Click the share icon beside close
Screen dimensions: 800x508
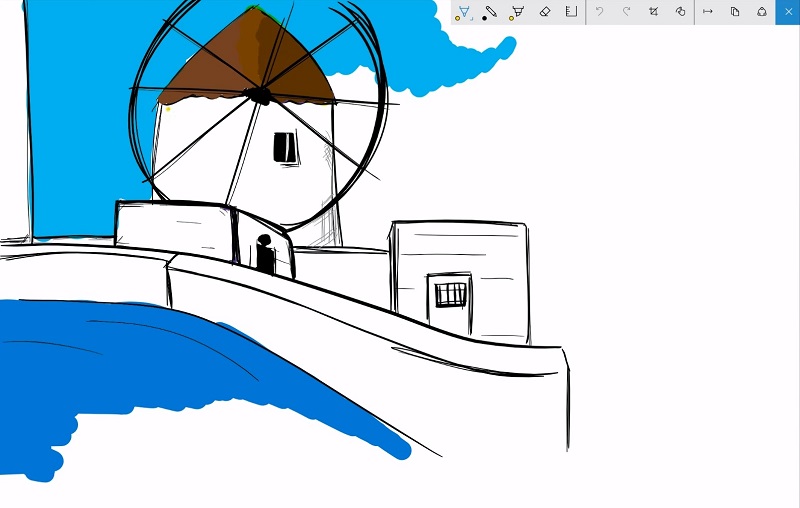[x=762, y=11]
